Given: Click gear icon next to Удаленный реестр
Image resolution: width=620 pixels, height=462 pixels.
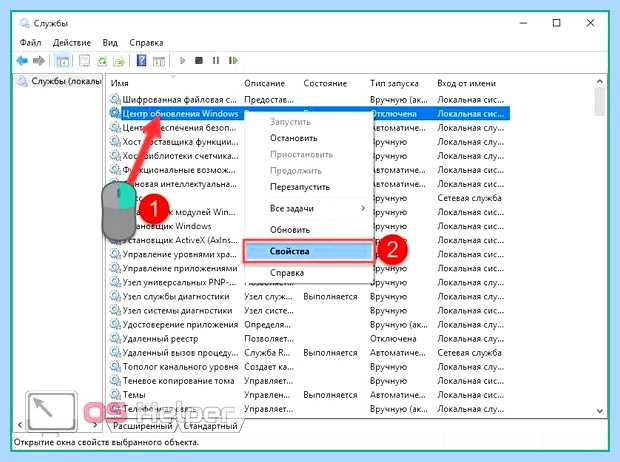Looking at the screenshot, I should (115, 339).
